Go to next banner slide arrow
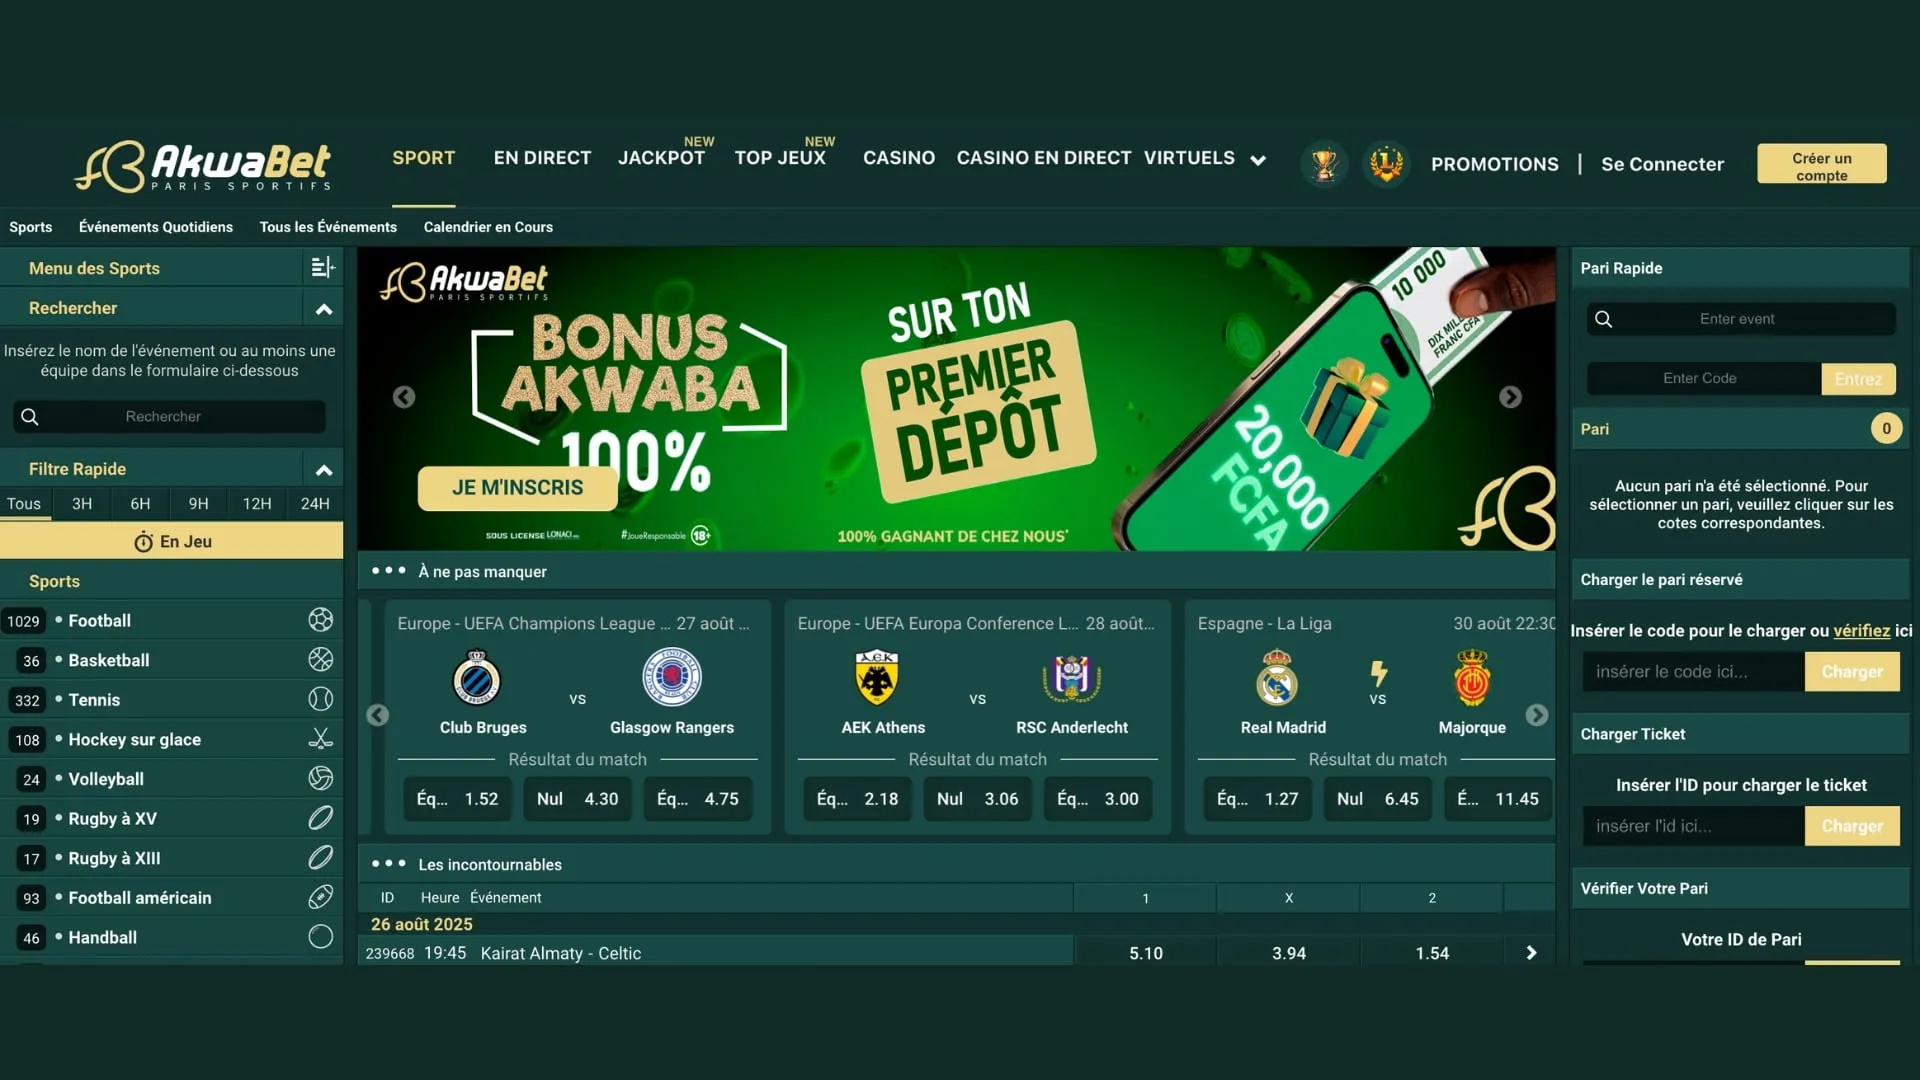 [1510, 397]
